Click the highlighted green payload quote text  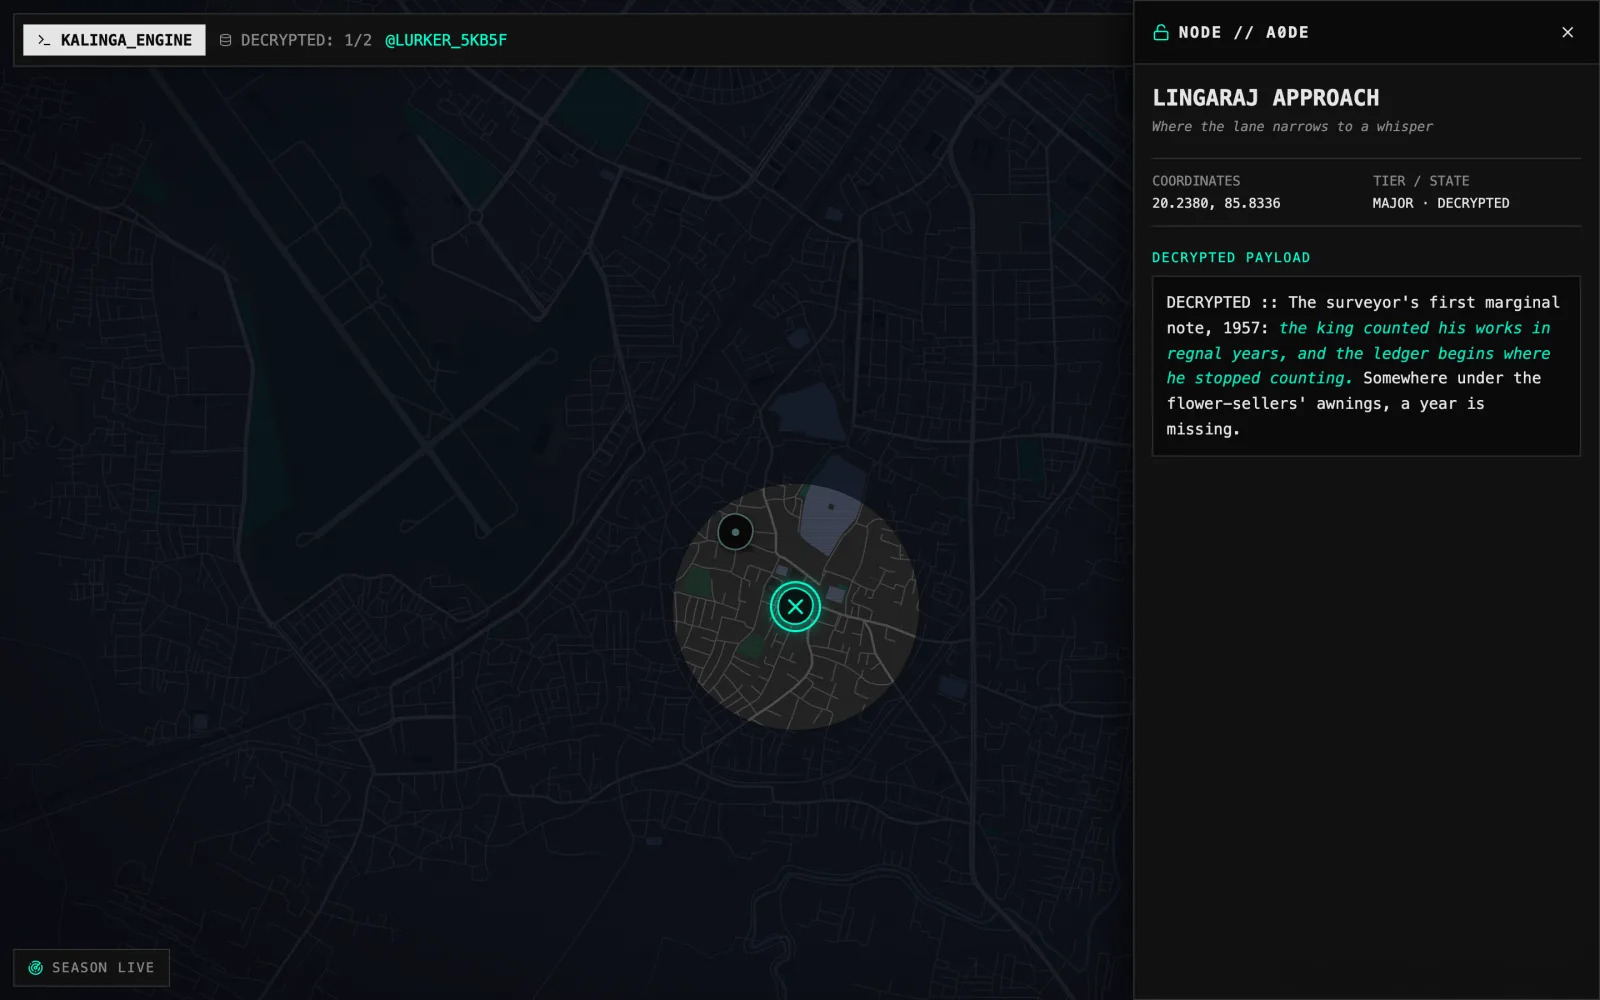click(x=1359, y=353)
